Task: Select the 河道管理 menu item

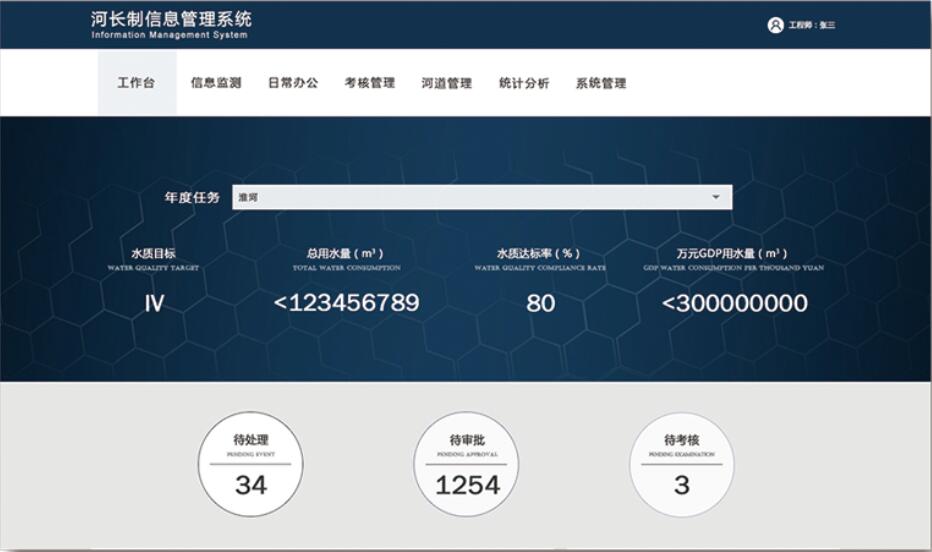Action: coord(446,83)
